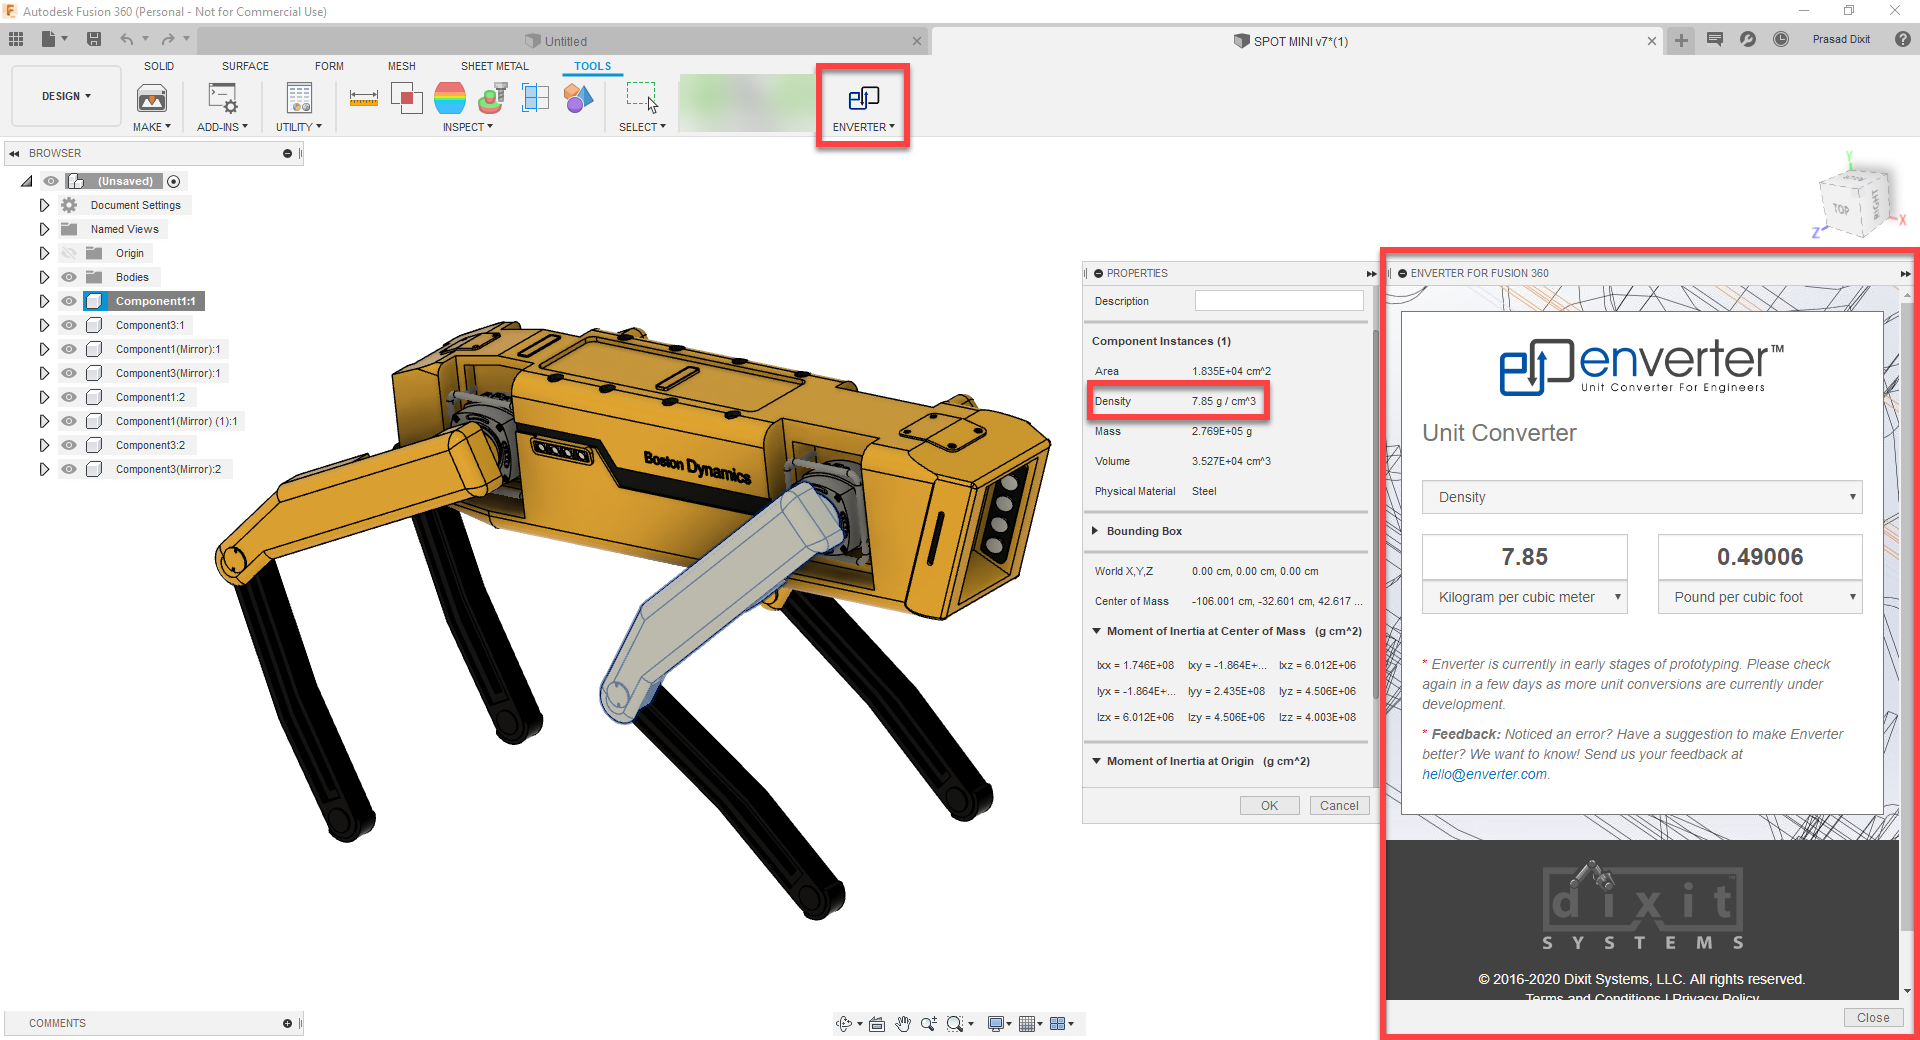Click the Section Analysis icon
The image size is (1920, 1040).
pyautogui.click(x=493, y=99)
